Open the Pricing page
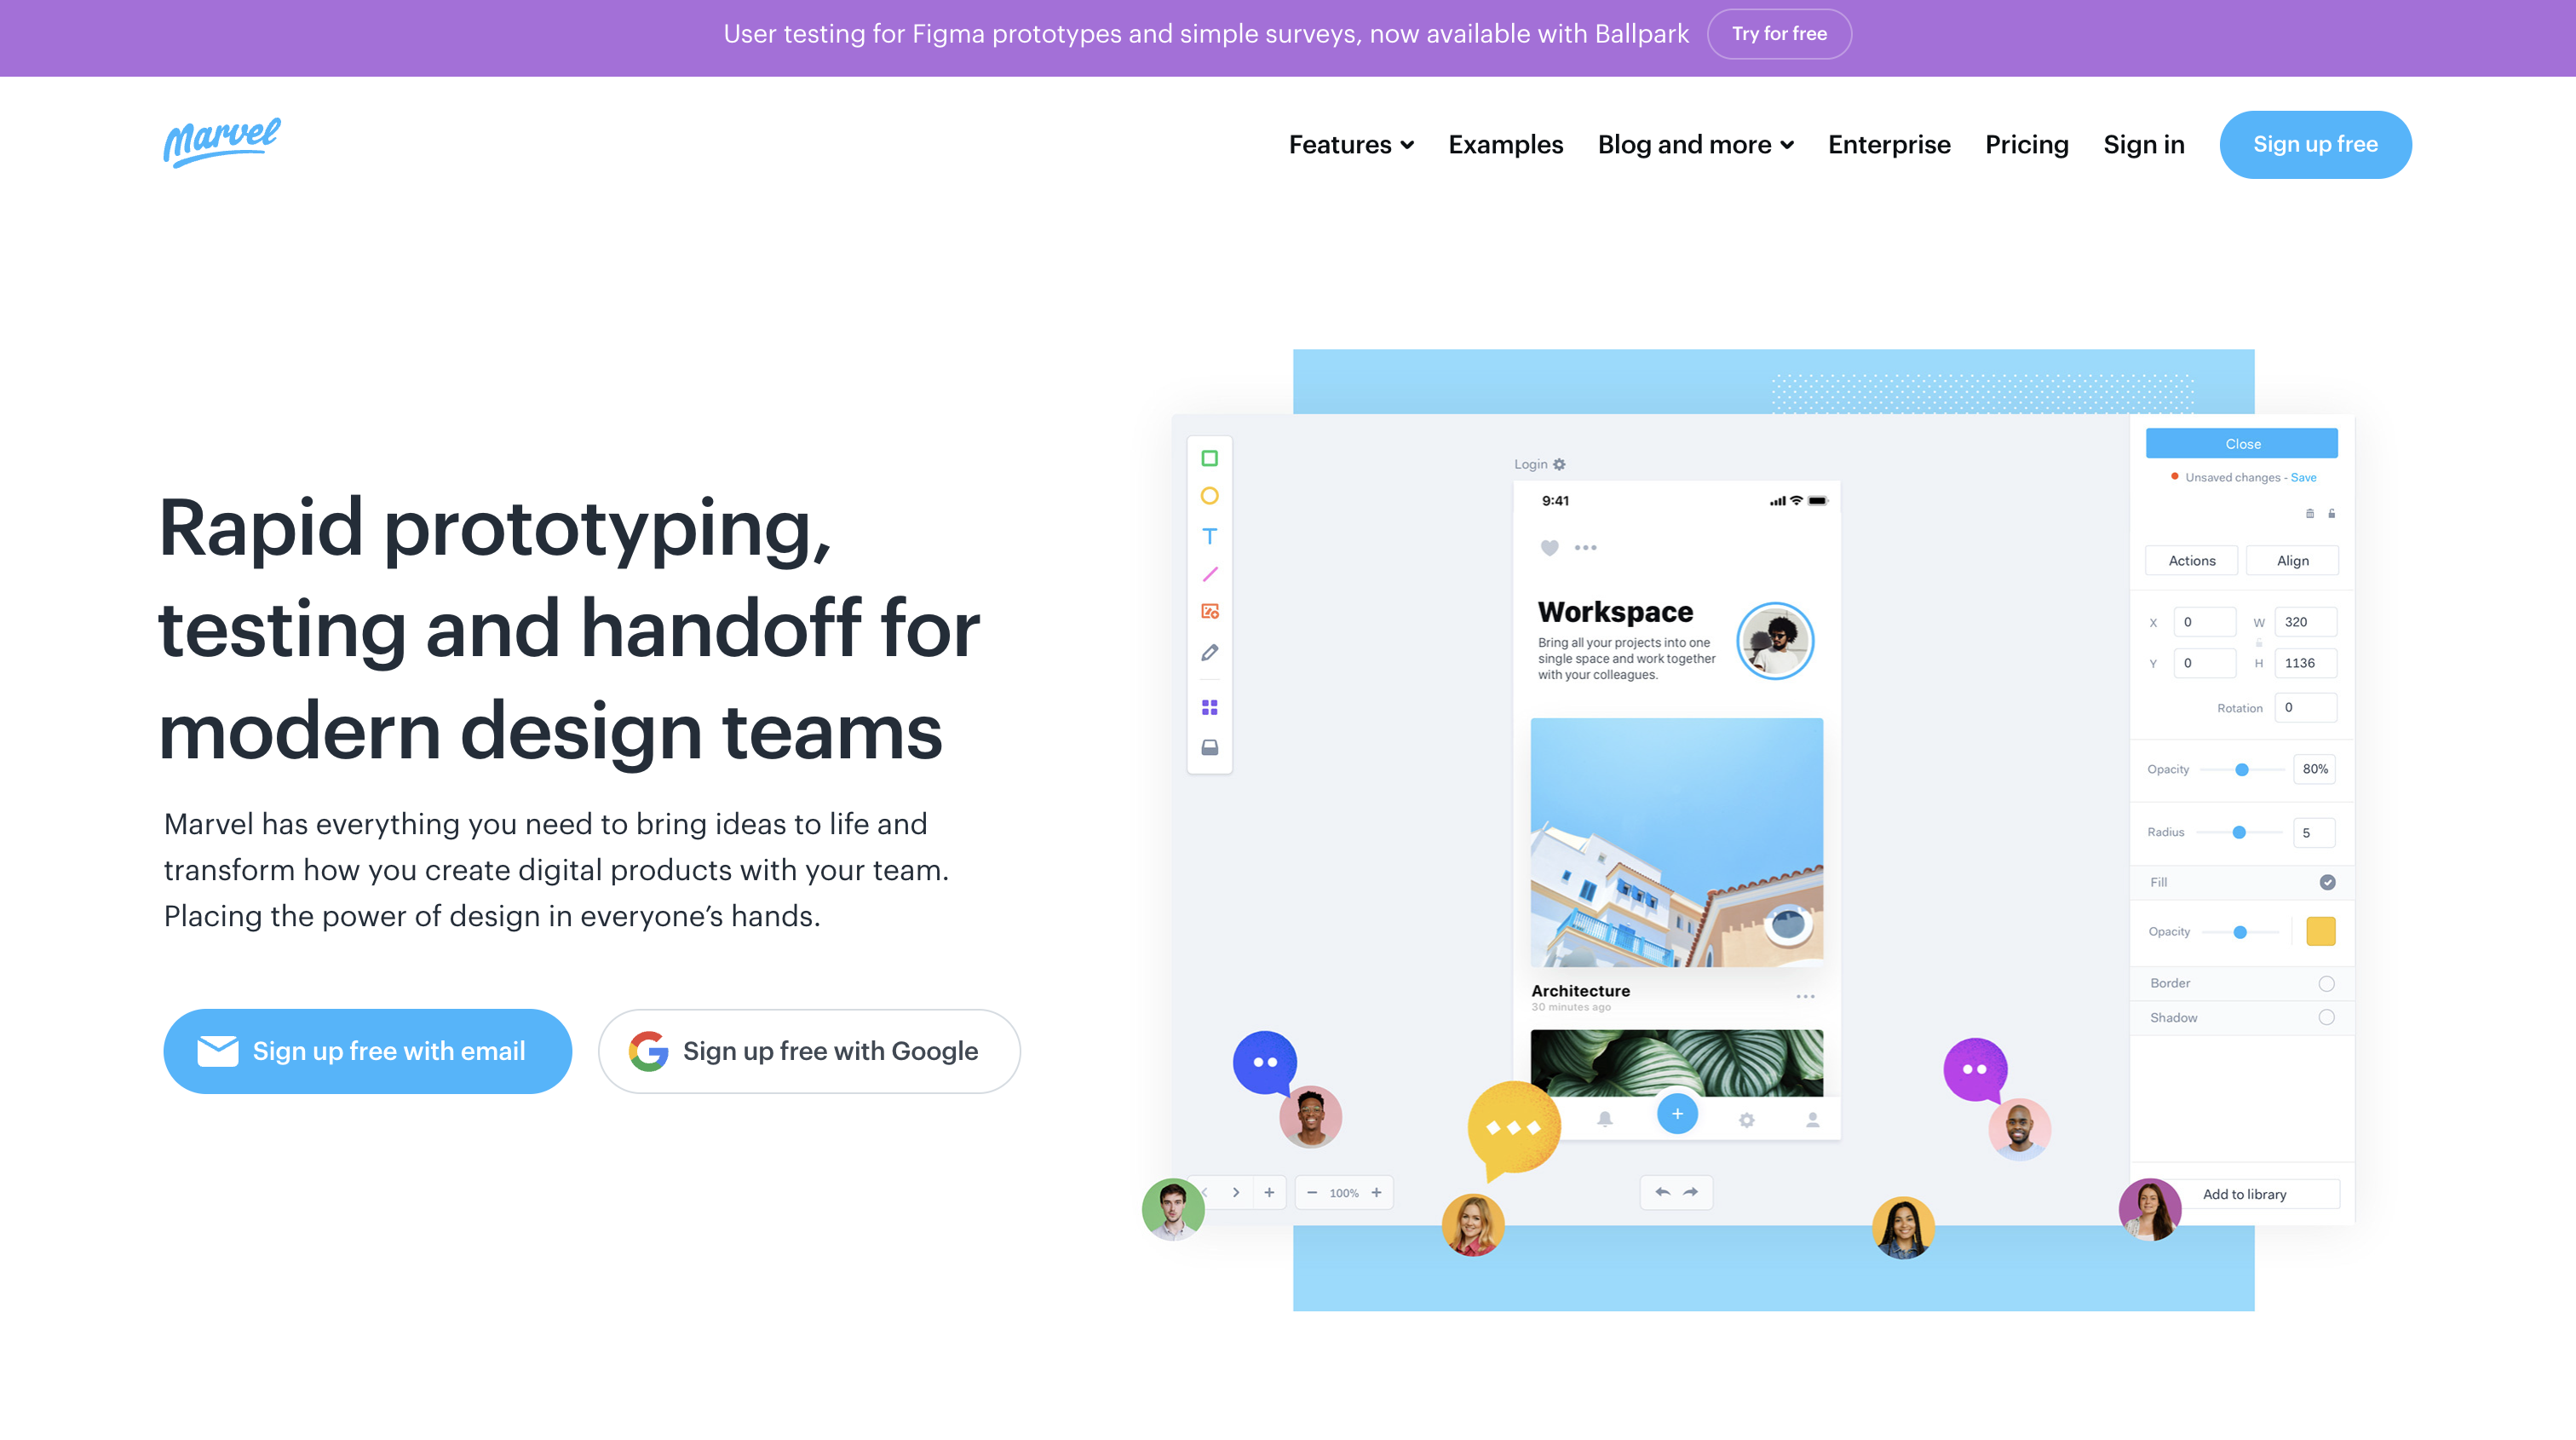 (2026, 145)
